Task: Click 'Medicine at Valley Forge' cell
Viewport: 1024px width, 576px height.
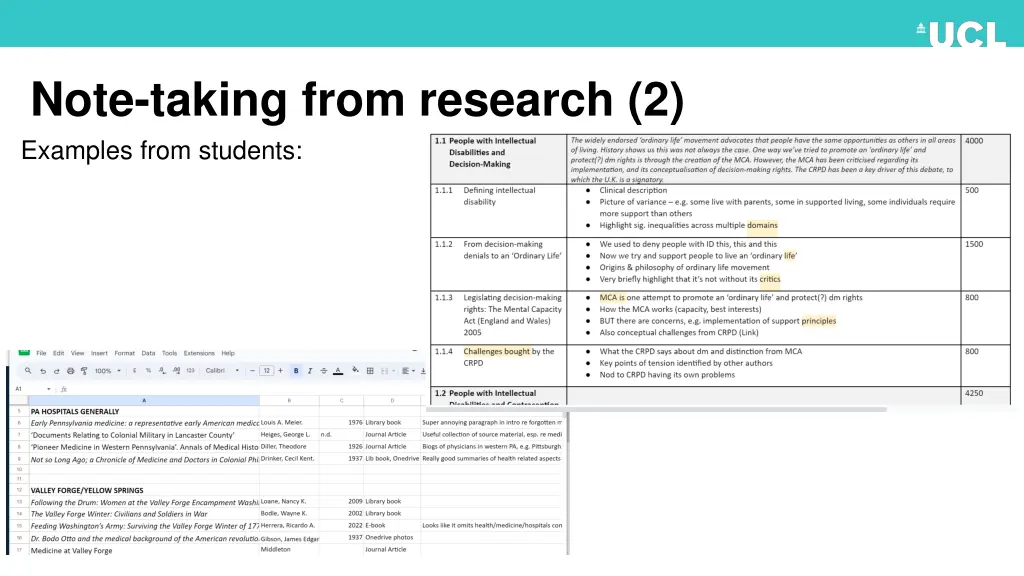Action: 144,551
